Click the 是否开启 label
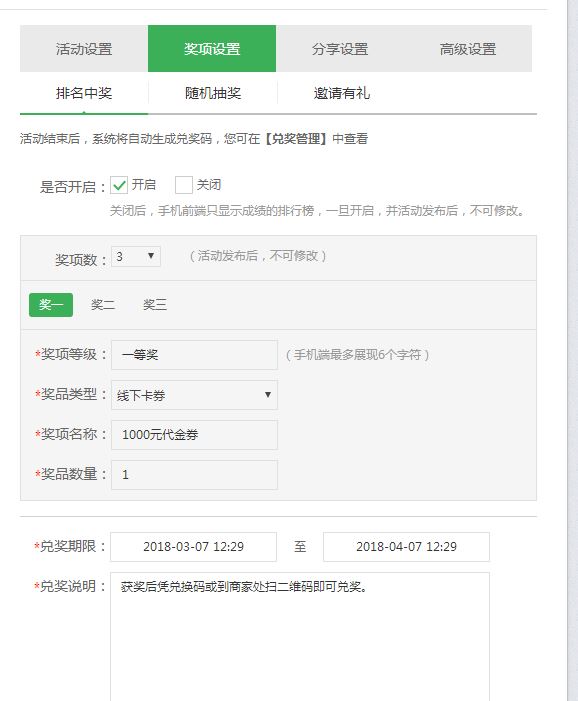578x701 pixels. click(x=73, y=186)
